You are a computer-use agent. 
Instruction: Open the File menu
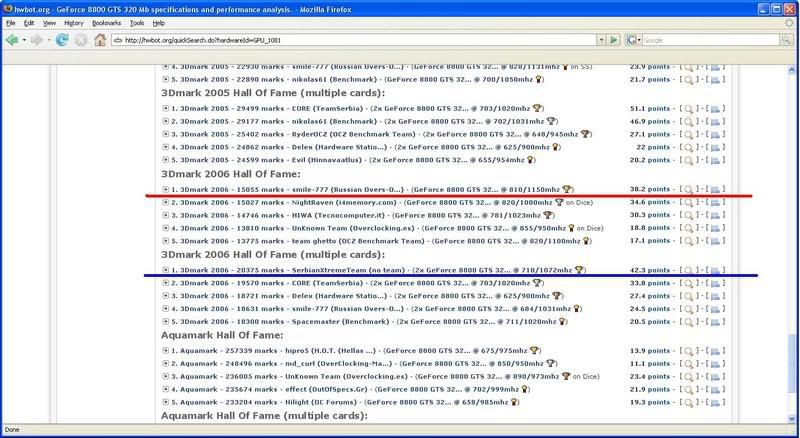(x=11, y=23)
